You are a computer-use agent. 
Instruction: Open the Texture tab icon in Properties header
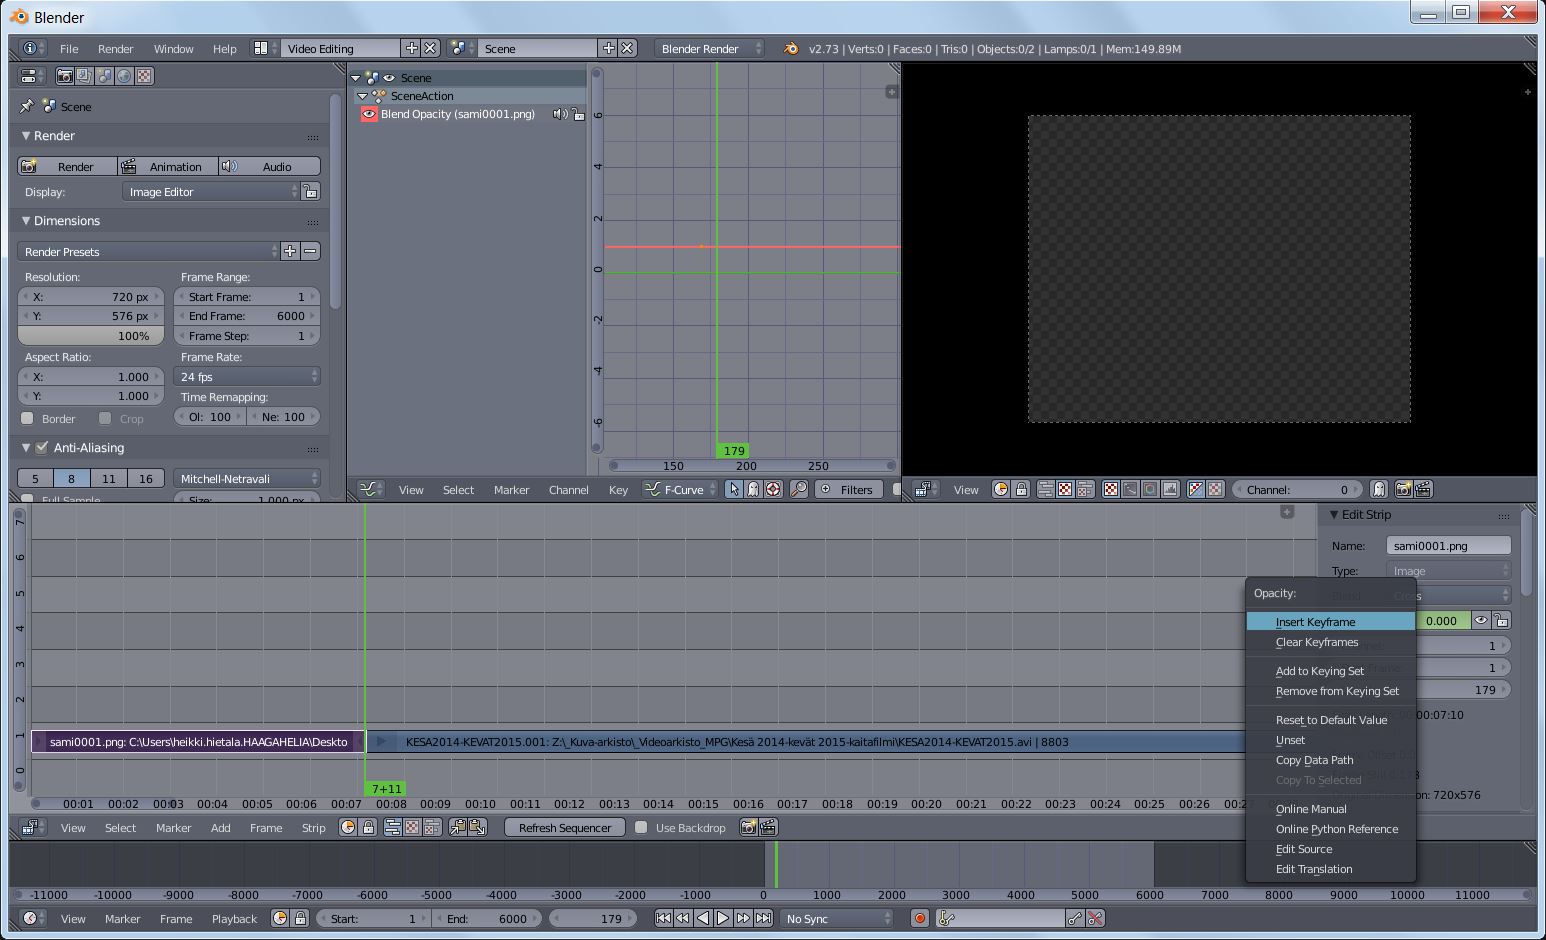pyautogui.click(x=144, y=76)
